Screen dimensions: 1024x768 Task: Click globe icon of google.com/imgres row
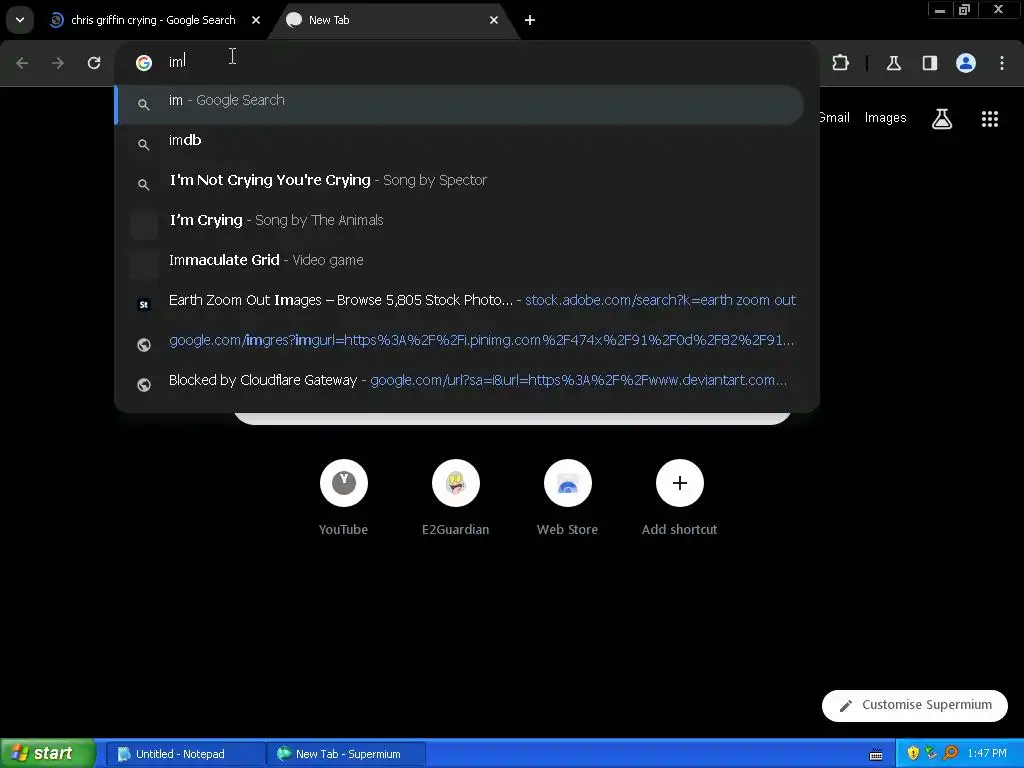pos(144,344)
